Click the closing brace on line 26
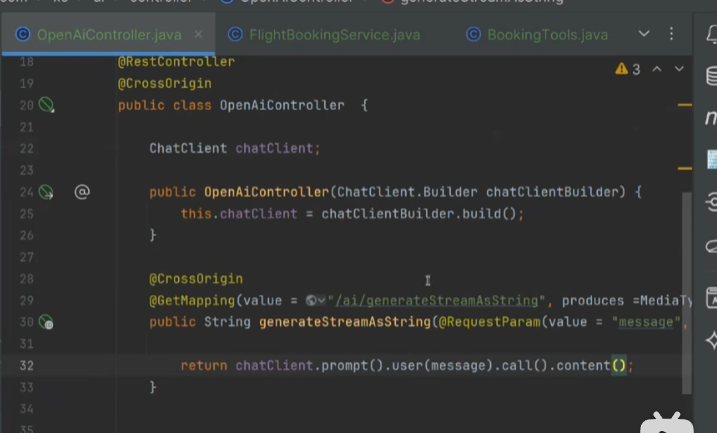Viewport: 717px width, 433px height. 153,235
